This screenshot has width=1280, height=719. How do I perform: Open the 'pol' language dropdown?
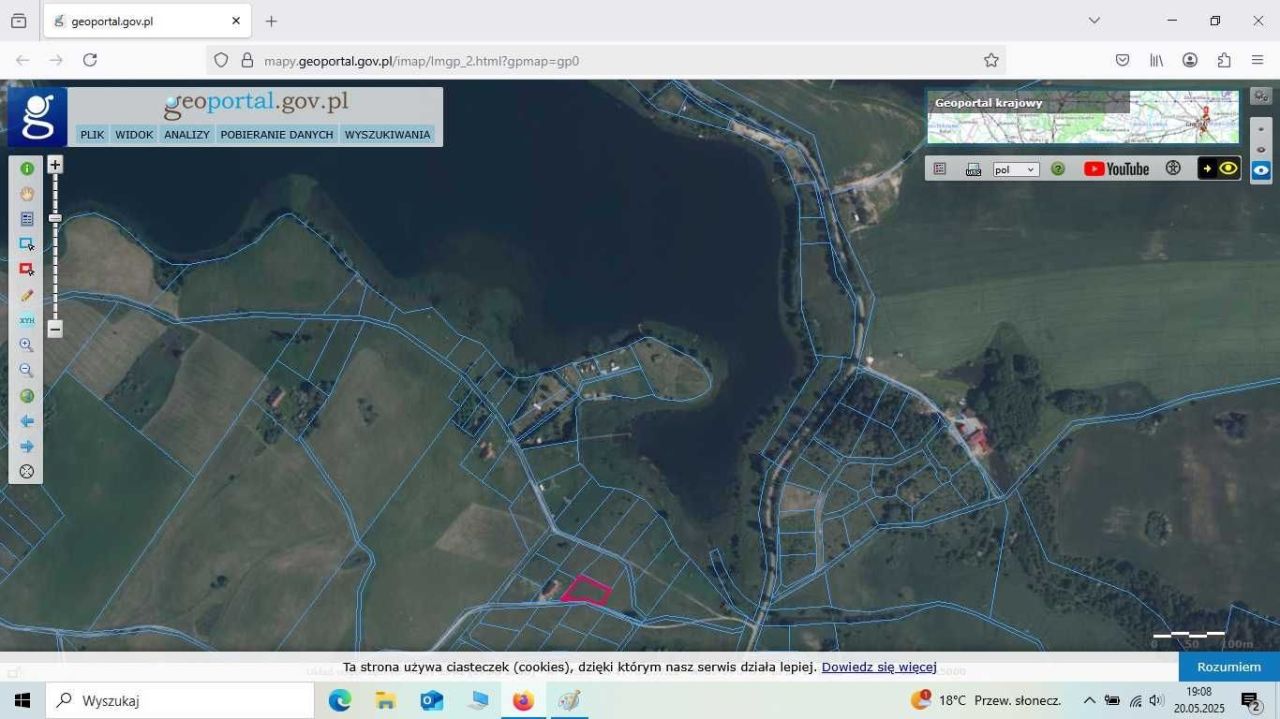pos(1016,170)
